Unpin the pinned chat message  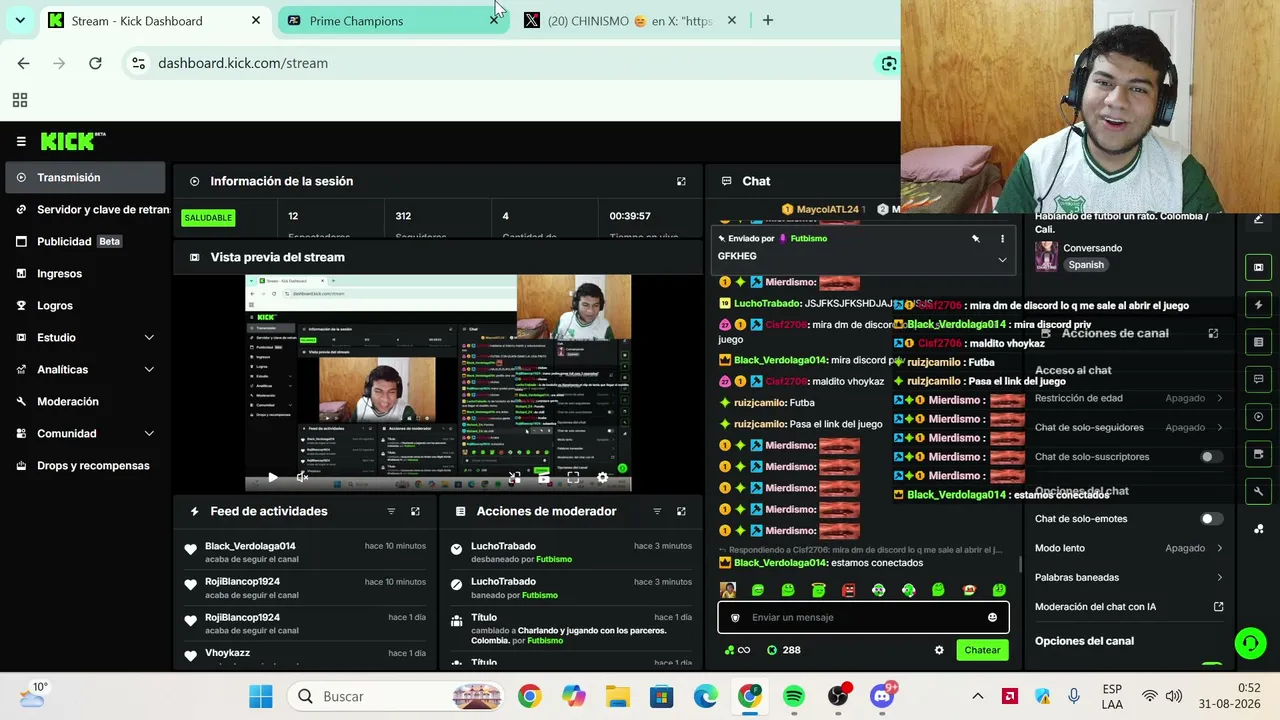click(975, 239)
